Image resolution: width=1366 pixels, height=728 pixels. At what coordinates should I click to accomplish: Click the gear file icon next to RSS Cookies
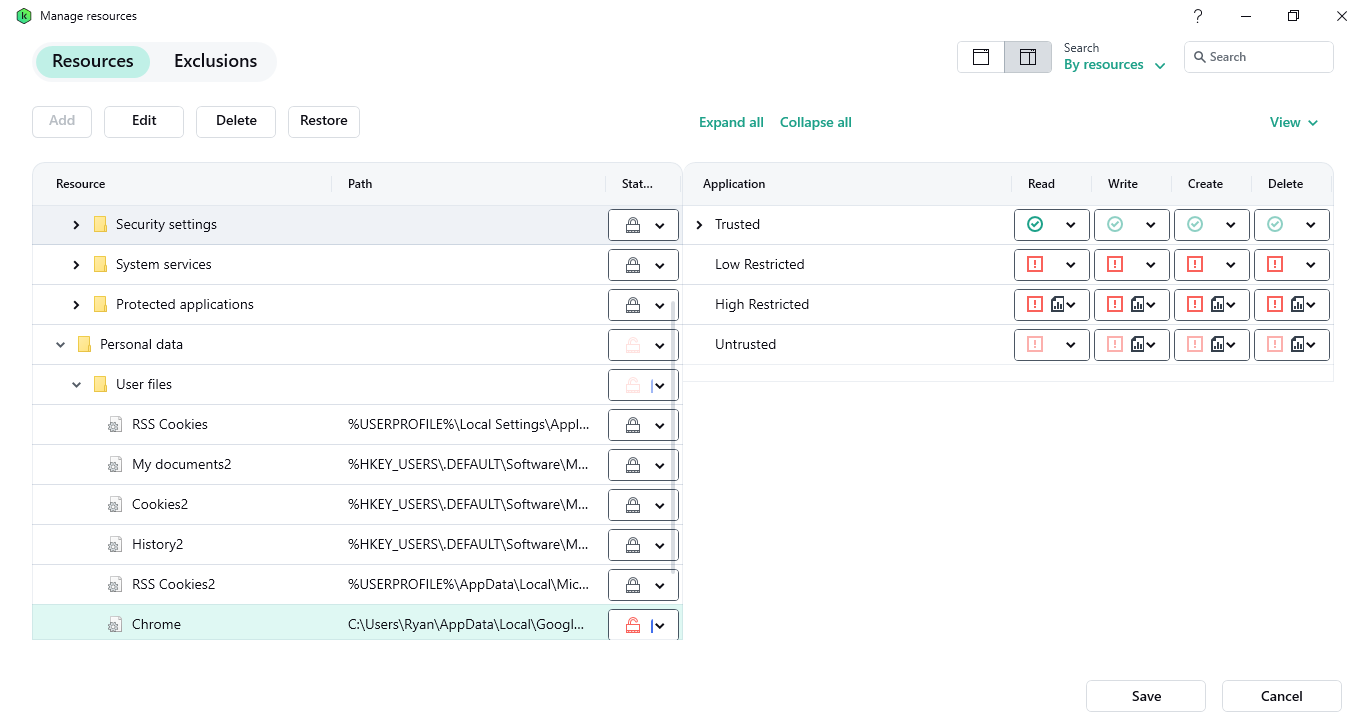115,425
